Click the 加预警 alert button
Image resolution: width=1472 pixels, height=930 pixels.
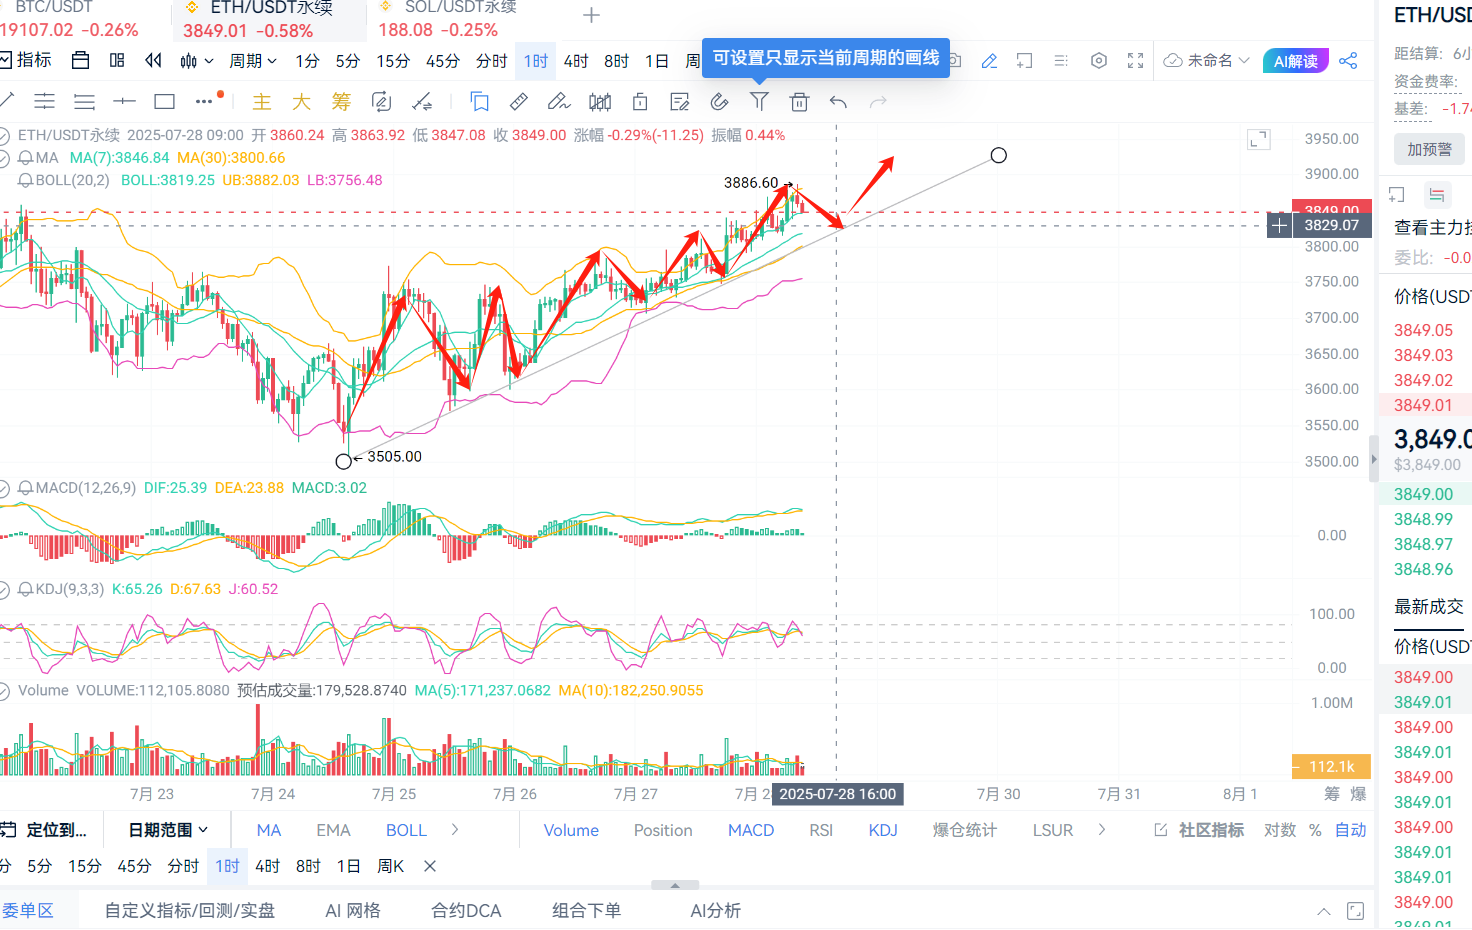(1429, 149)
